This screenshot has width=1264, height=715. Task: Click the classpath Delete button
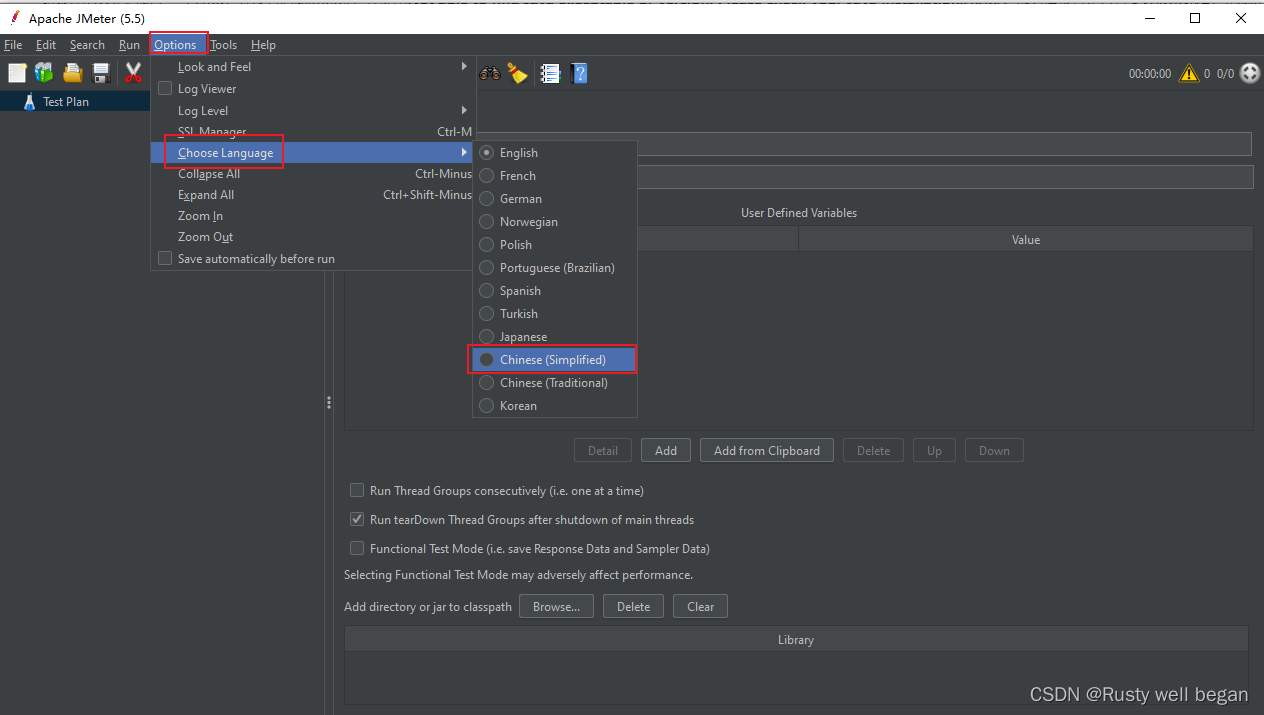click(633, 607)
